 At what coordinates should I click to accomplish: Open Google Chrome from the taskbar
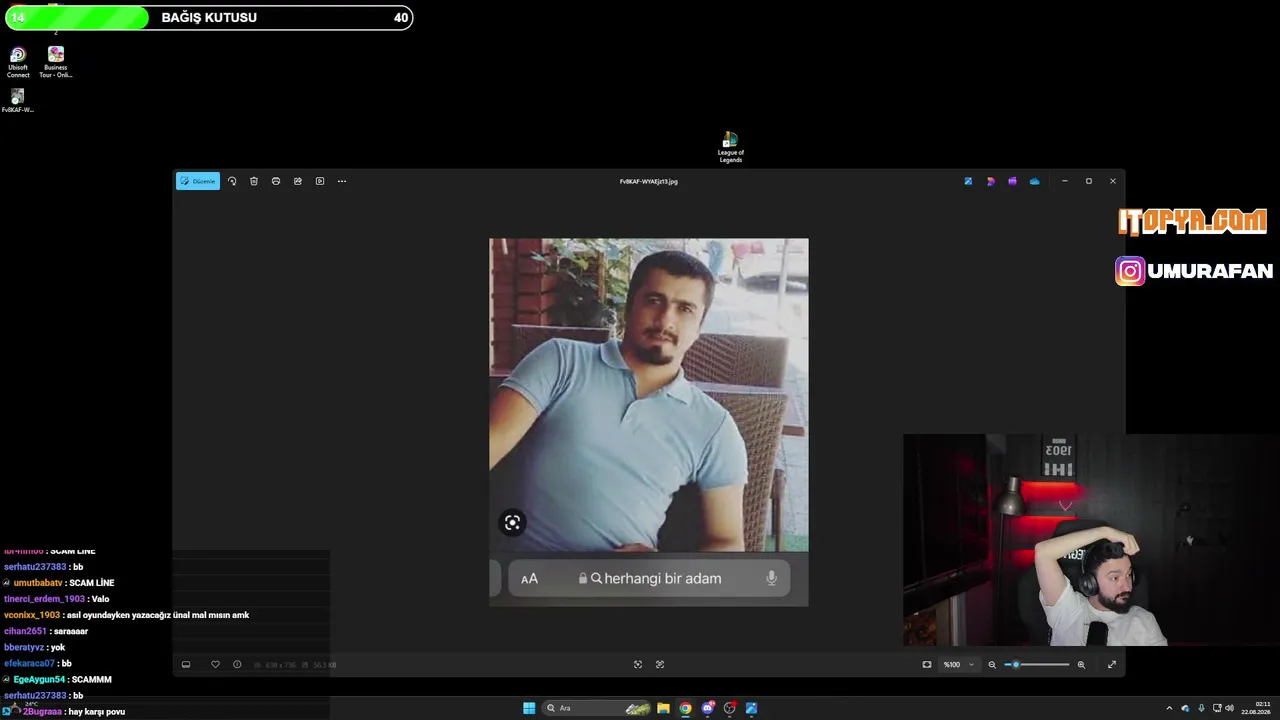pyautogui.click(x=685, y=708)
